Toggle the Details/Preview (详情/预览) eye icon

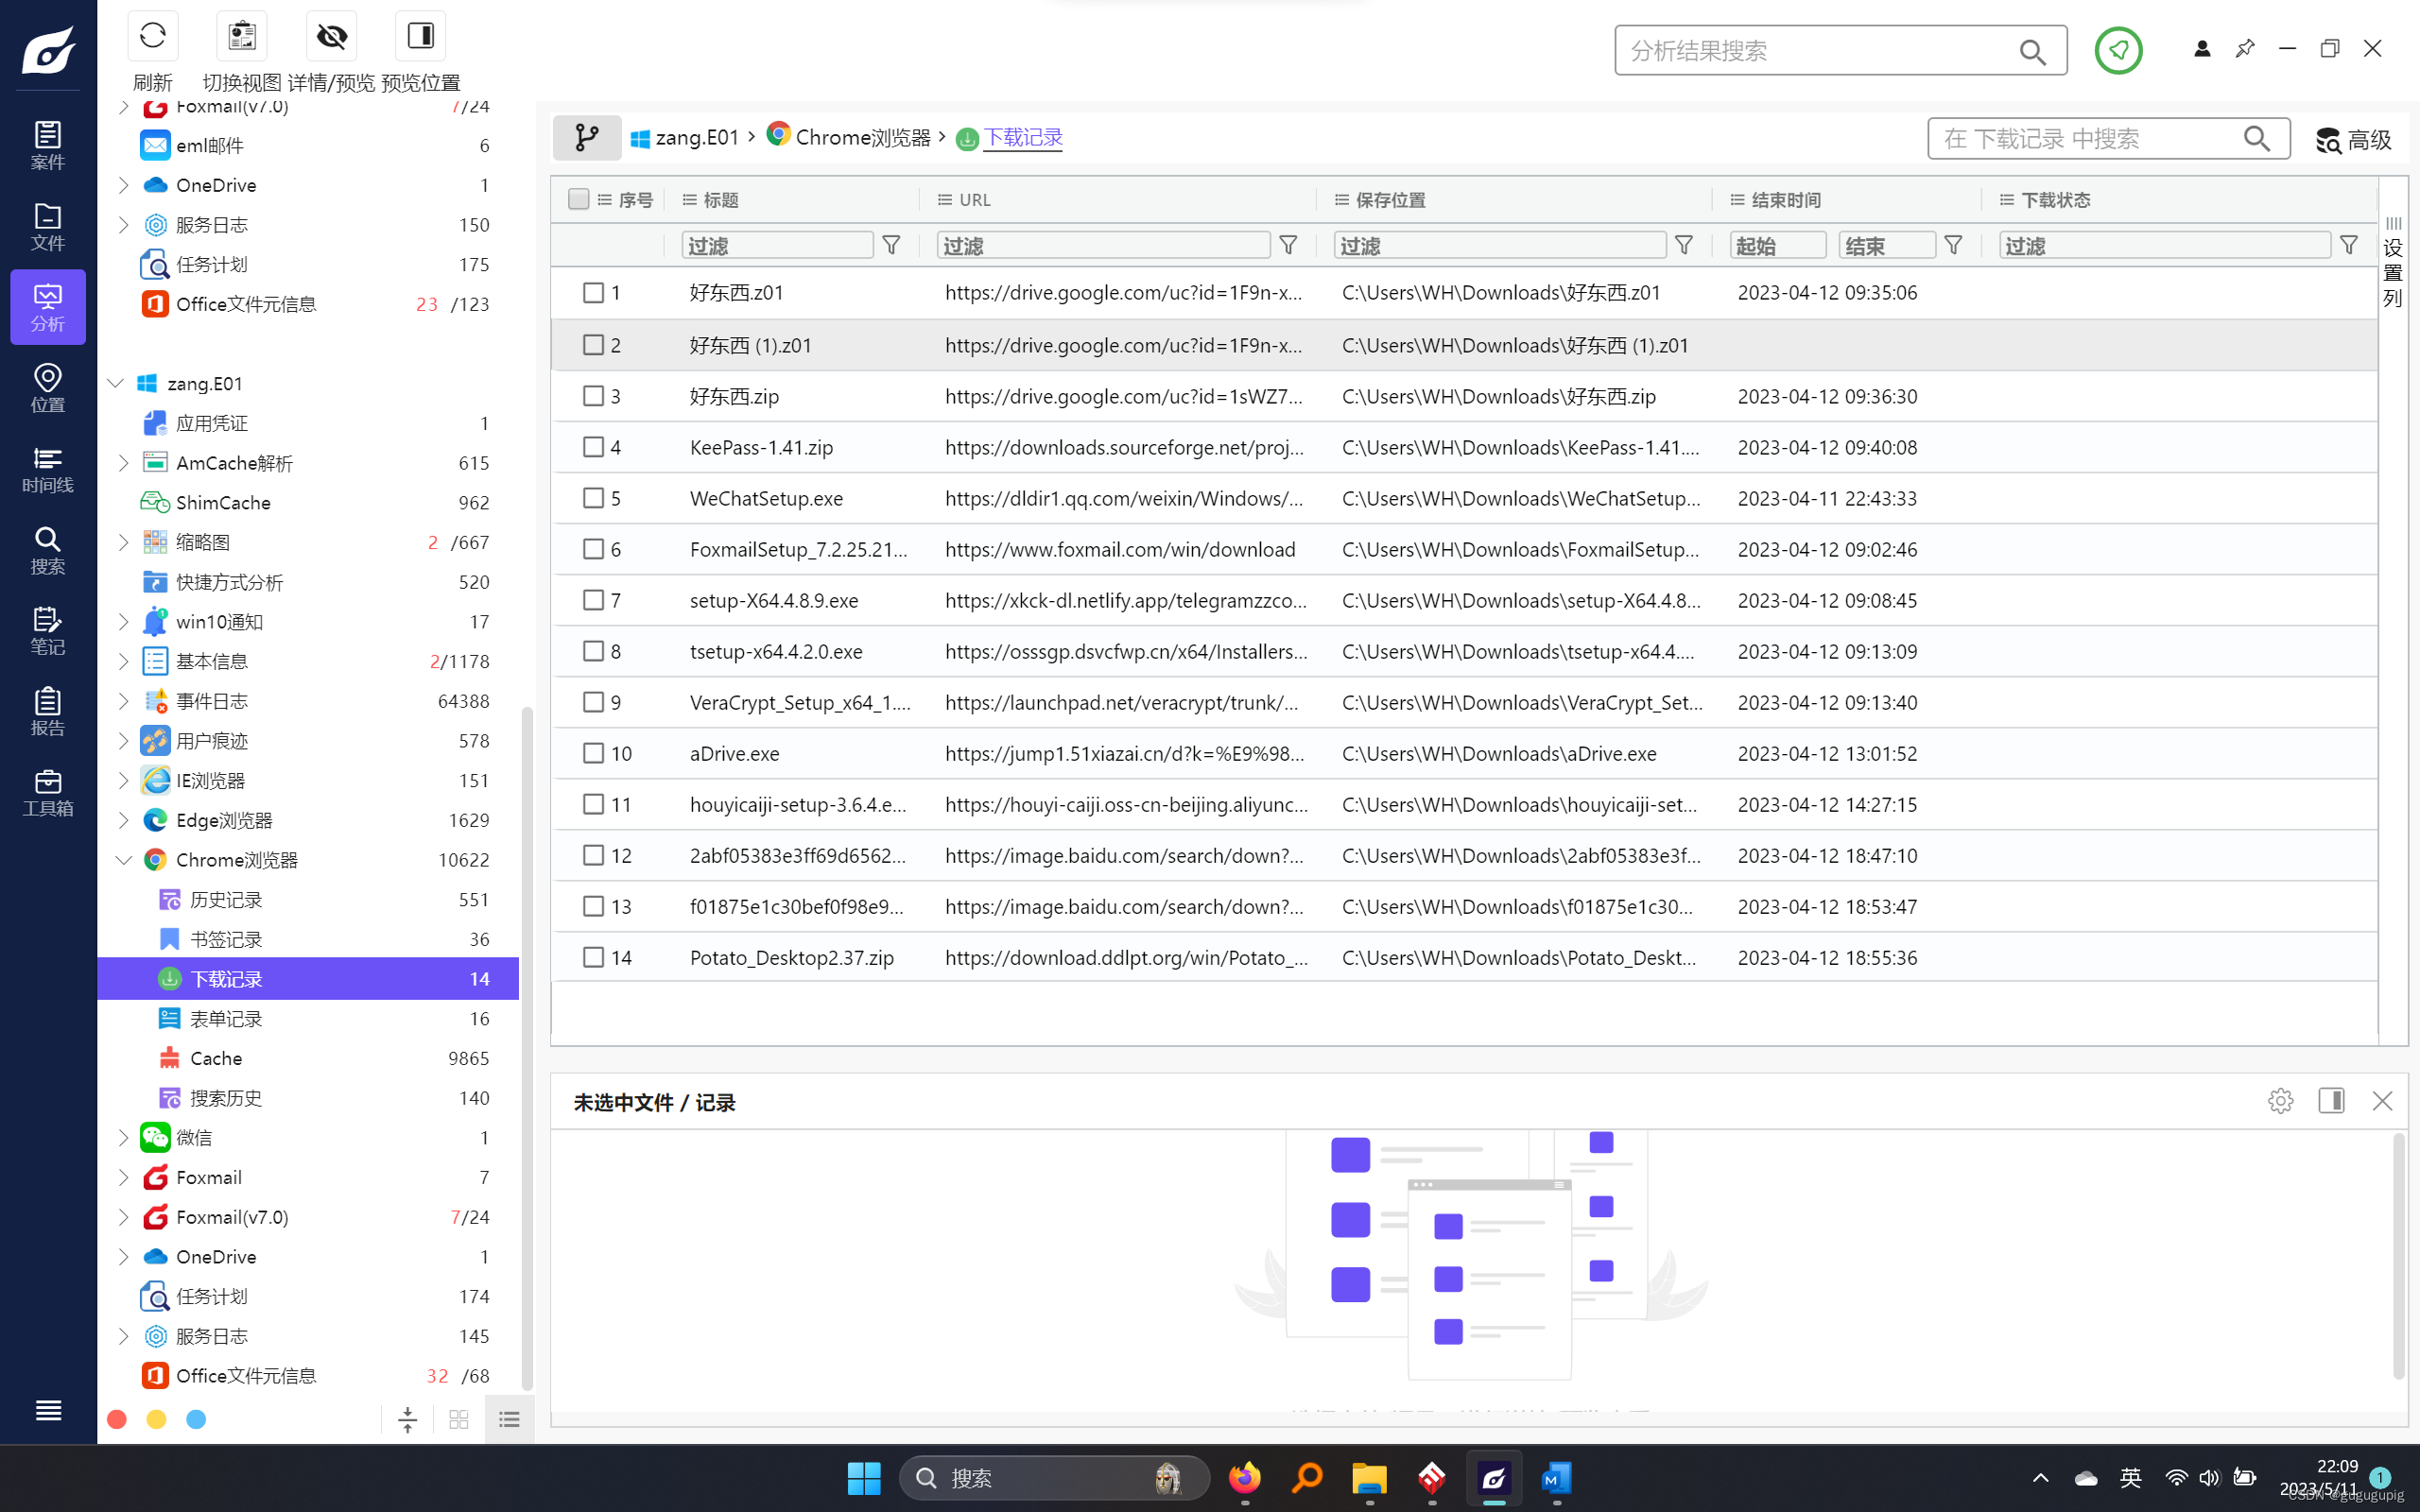coord(331,37)
